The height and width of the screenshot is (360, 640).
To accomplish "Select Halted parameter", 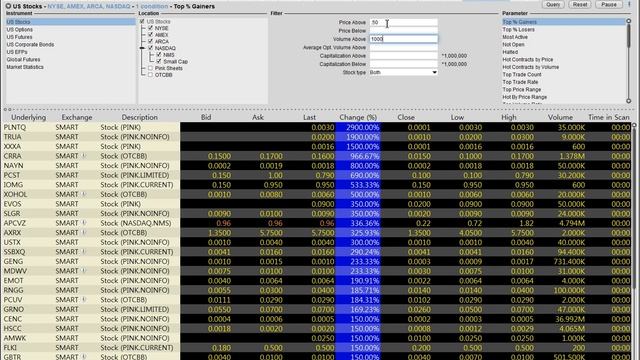I will (510, 52).
